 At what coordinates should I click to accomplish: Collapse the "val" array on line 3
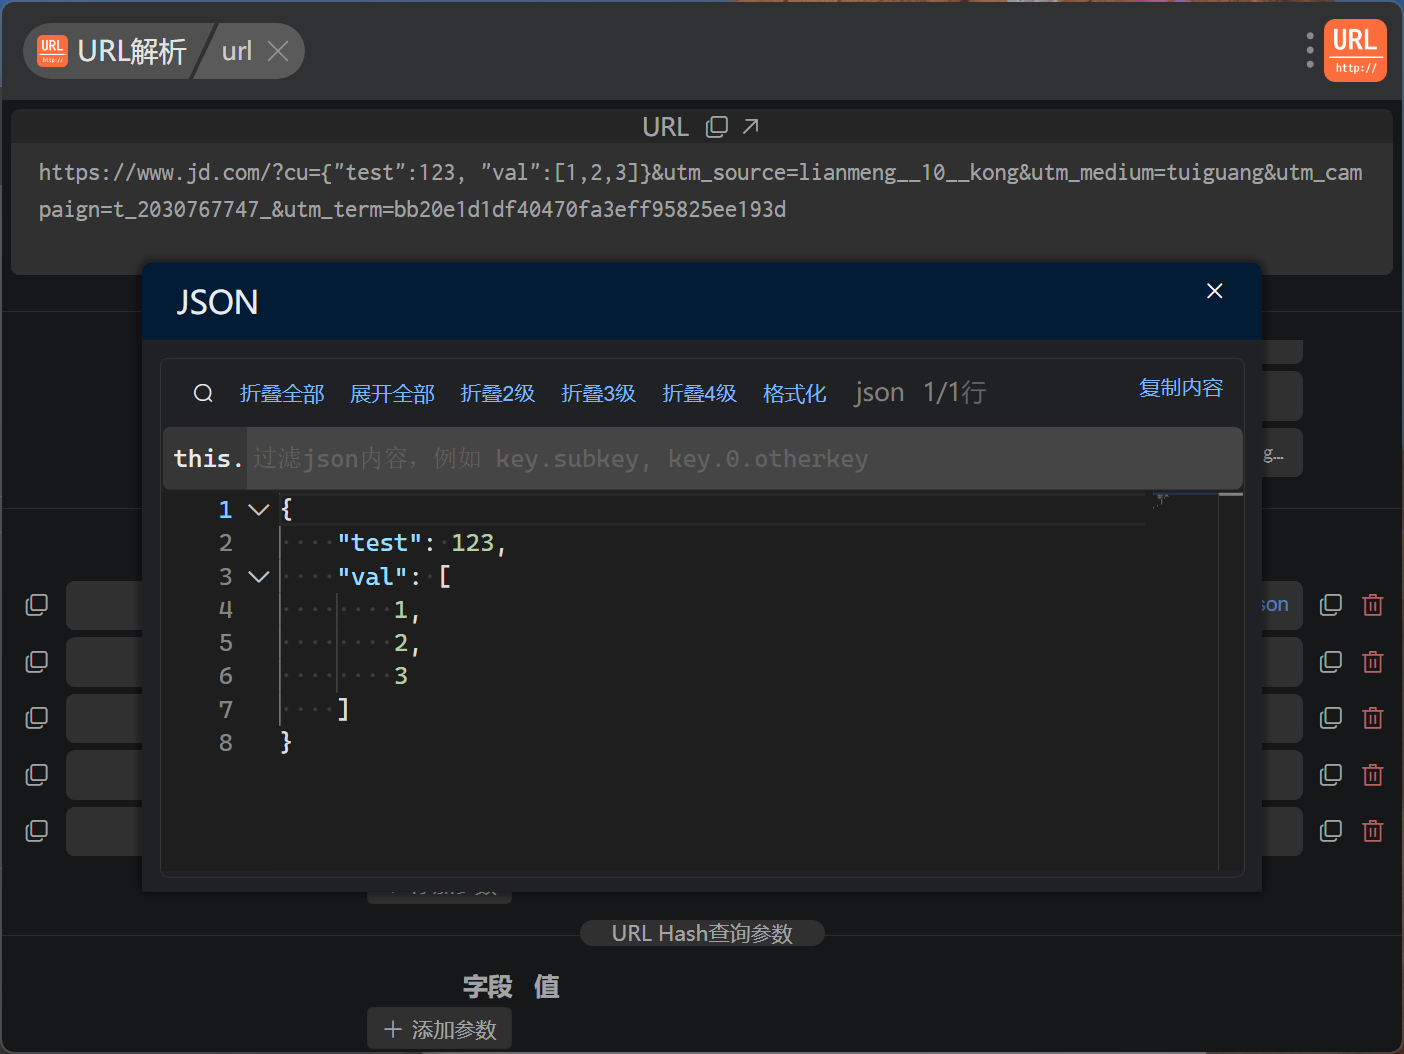(259, 577)
